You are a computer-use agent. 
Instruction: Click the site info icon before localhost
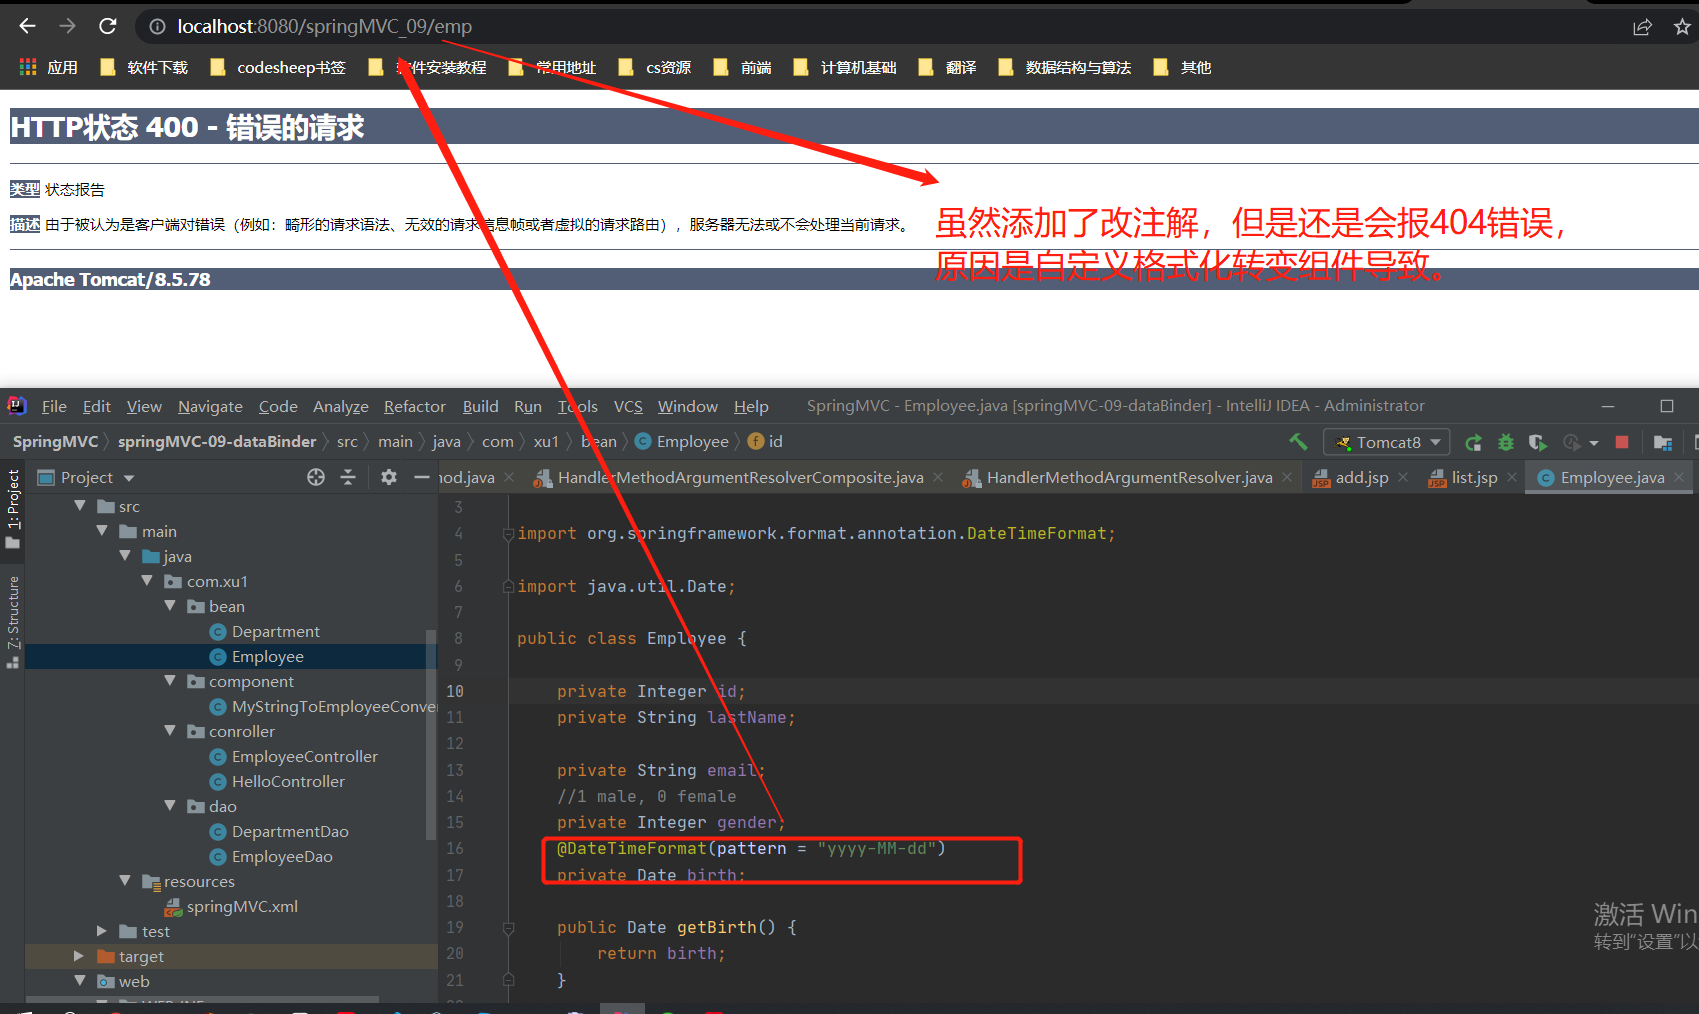pos(157,27)
